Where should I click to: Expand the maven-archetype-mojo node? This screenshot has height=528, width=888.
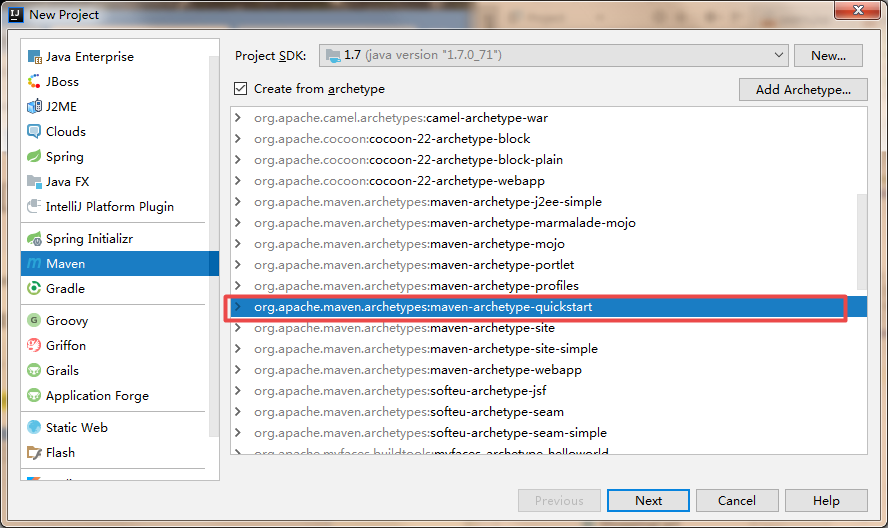coord(238,244)
